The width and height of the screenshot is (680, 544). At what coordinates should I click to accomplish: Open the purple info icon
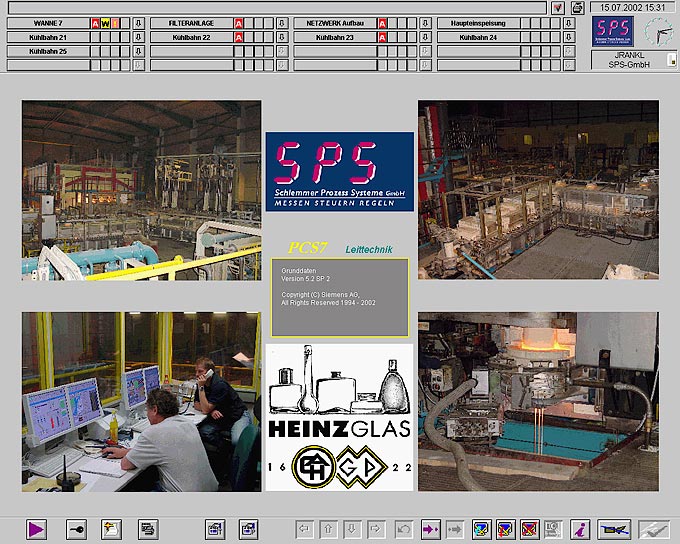580,529
